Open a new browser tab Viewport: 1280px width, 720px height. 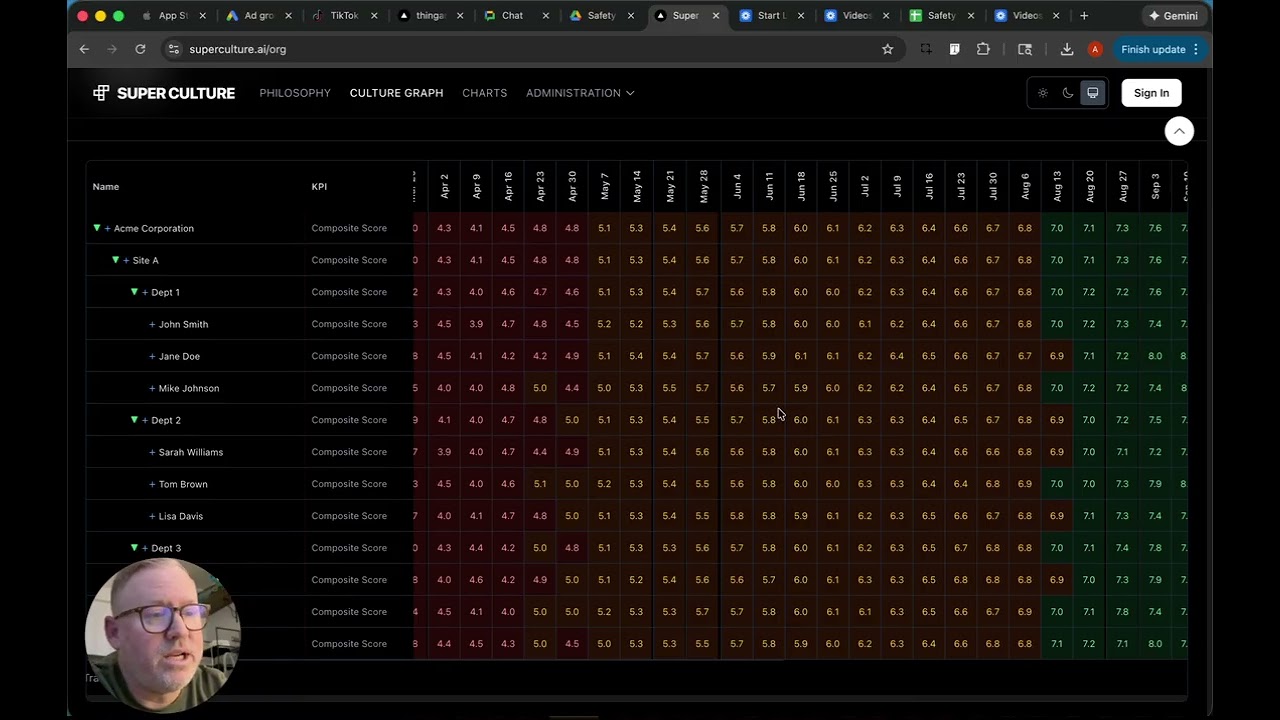tap(1084, 16)
